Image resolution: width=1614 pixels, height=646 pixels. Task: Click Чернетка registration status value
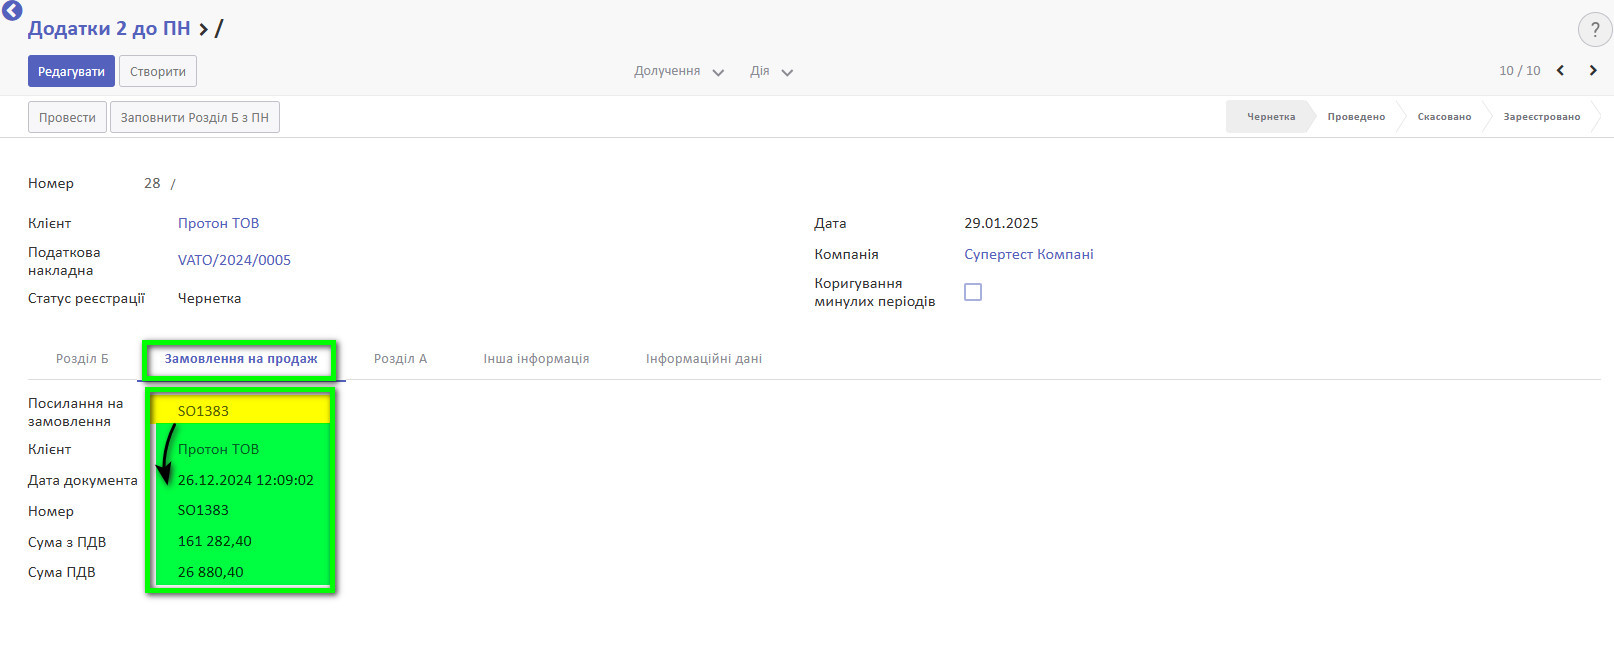[x=209, y=298]
